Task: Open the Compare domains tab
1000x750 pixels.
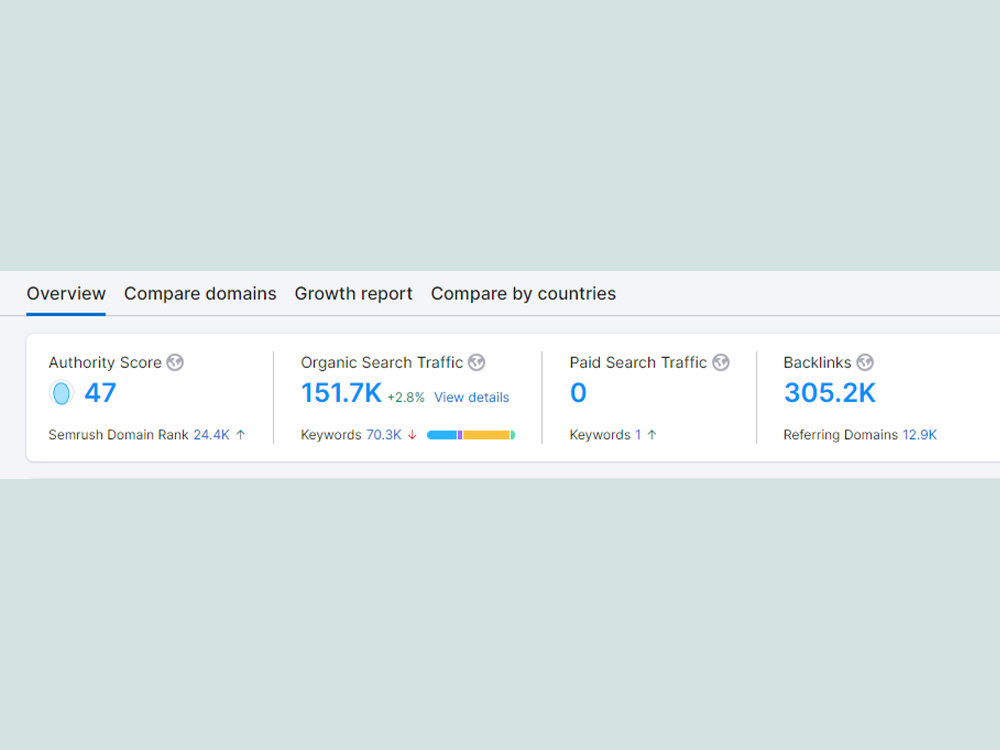Action: pos(200,294)
